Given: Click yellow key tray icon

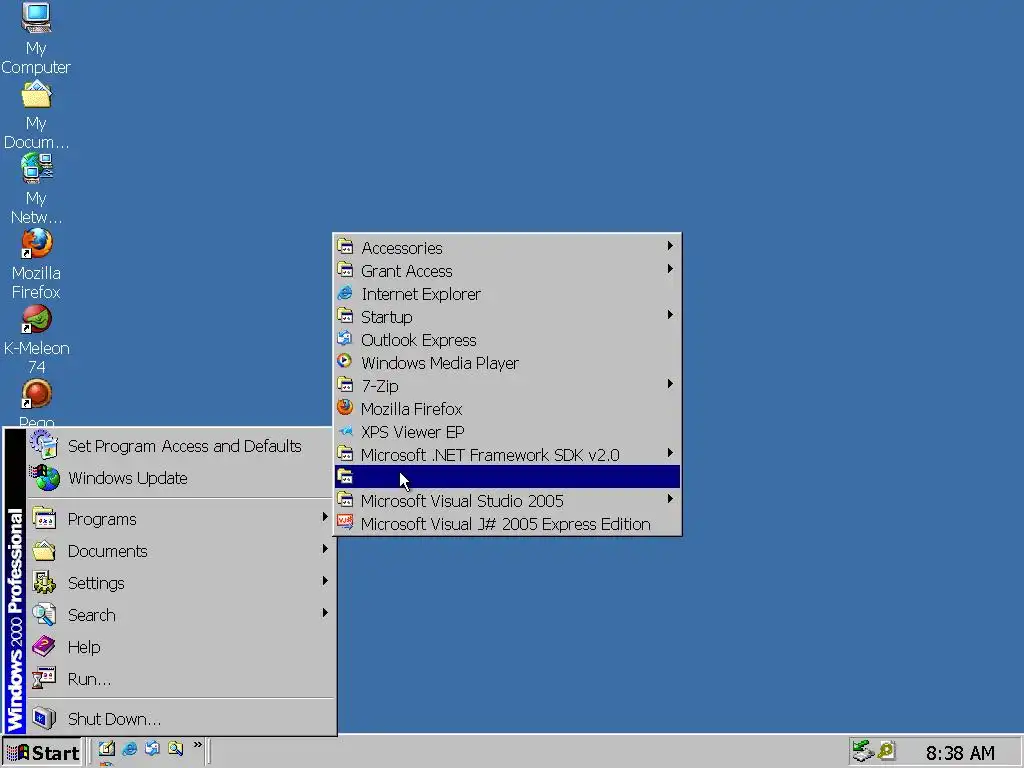Looking at the screenshot, I should 886,751.
